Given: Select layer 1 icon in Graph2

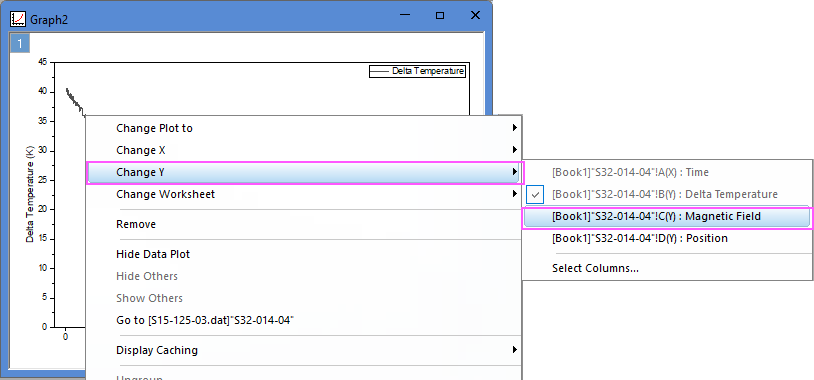Looking at the screenshot, I should 20,44.
